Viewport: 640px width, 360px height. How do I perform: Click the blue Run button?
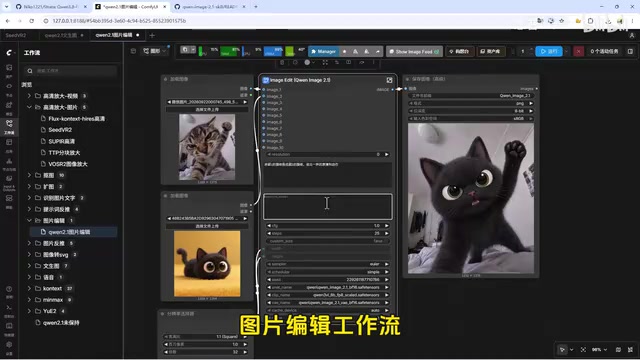549,51
